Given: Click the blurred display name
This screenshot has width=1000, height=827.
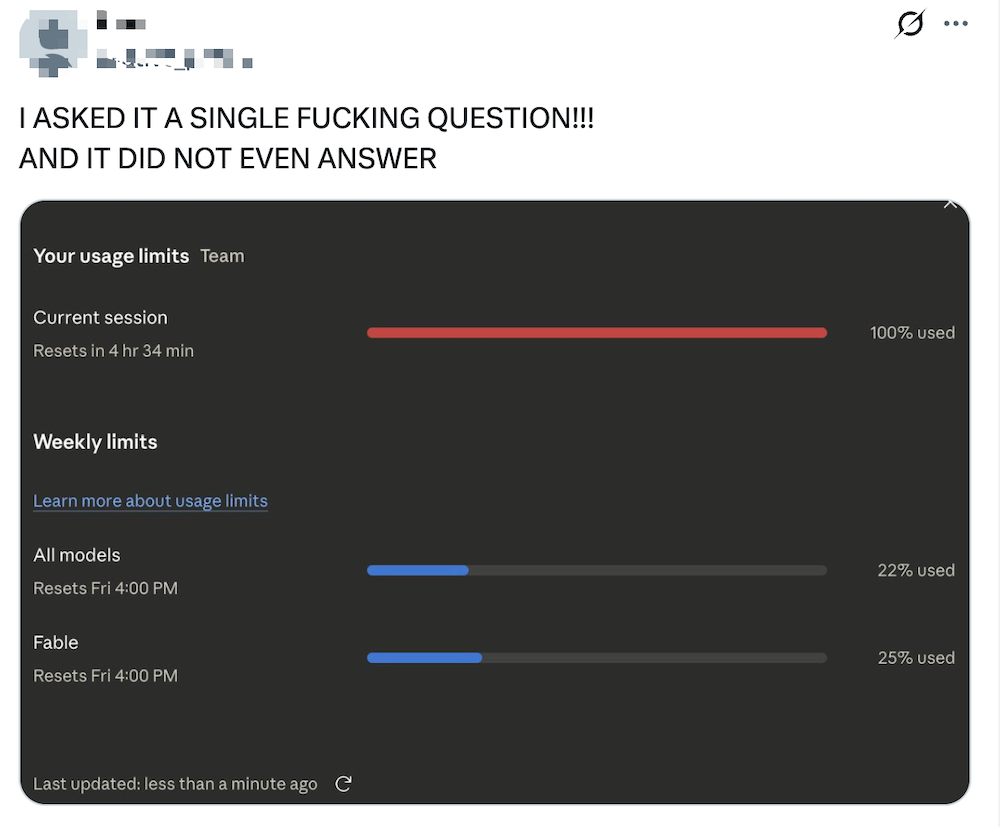Looking at the screenshot, I should point(121,22).
